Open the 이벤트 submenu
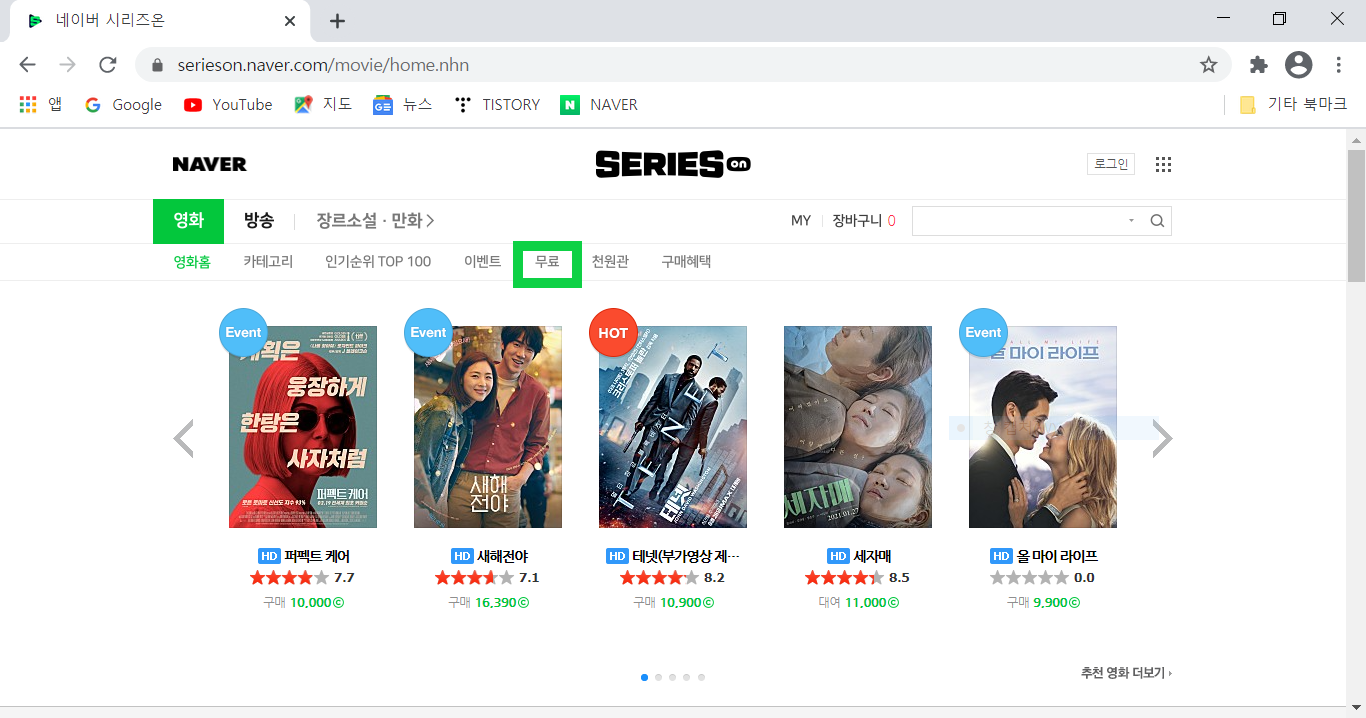The width and height of the screenshot is (1366, 718). point(482,262)
